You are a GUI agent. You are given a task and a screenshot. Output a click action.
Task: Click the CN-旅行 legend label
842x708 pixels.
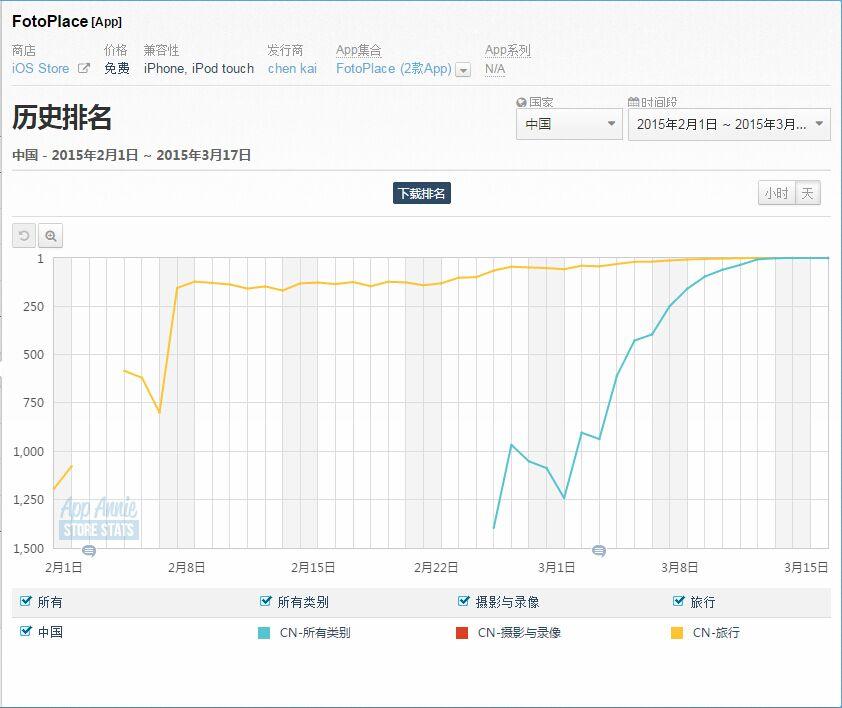716,633
